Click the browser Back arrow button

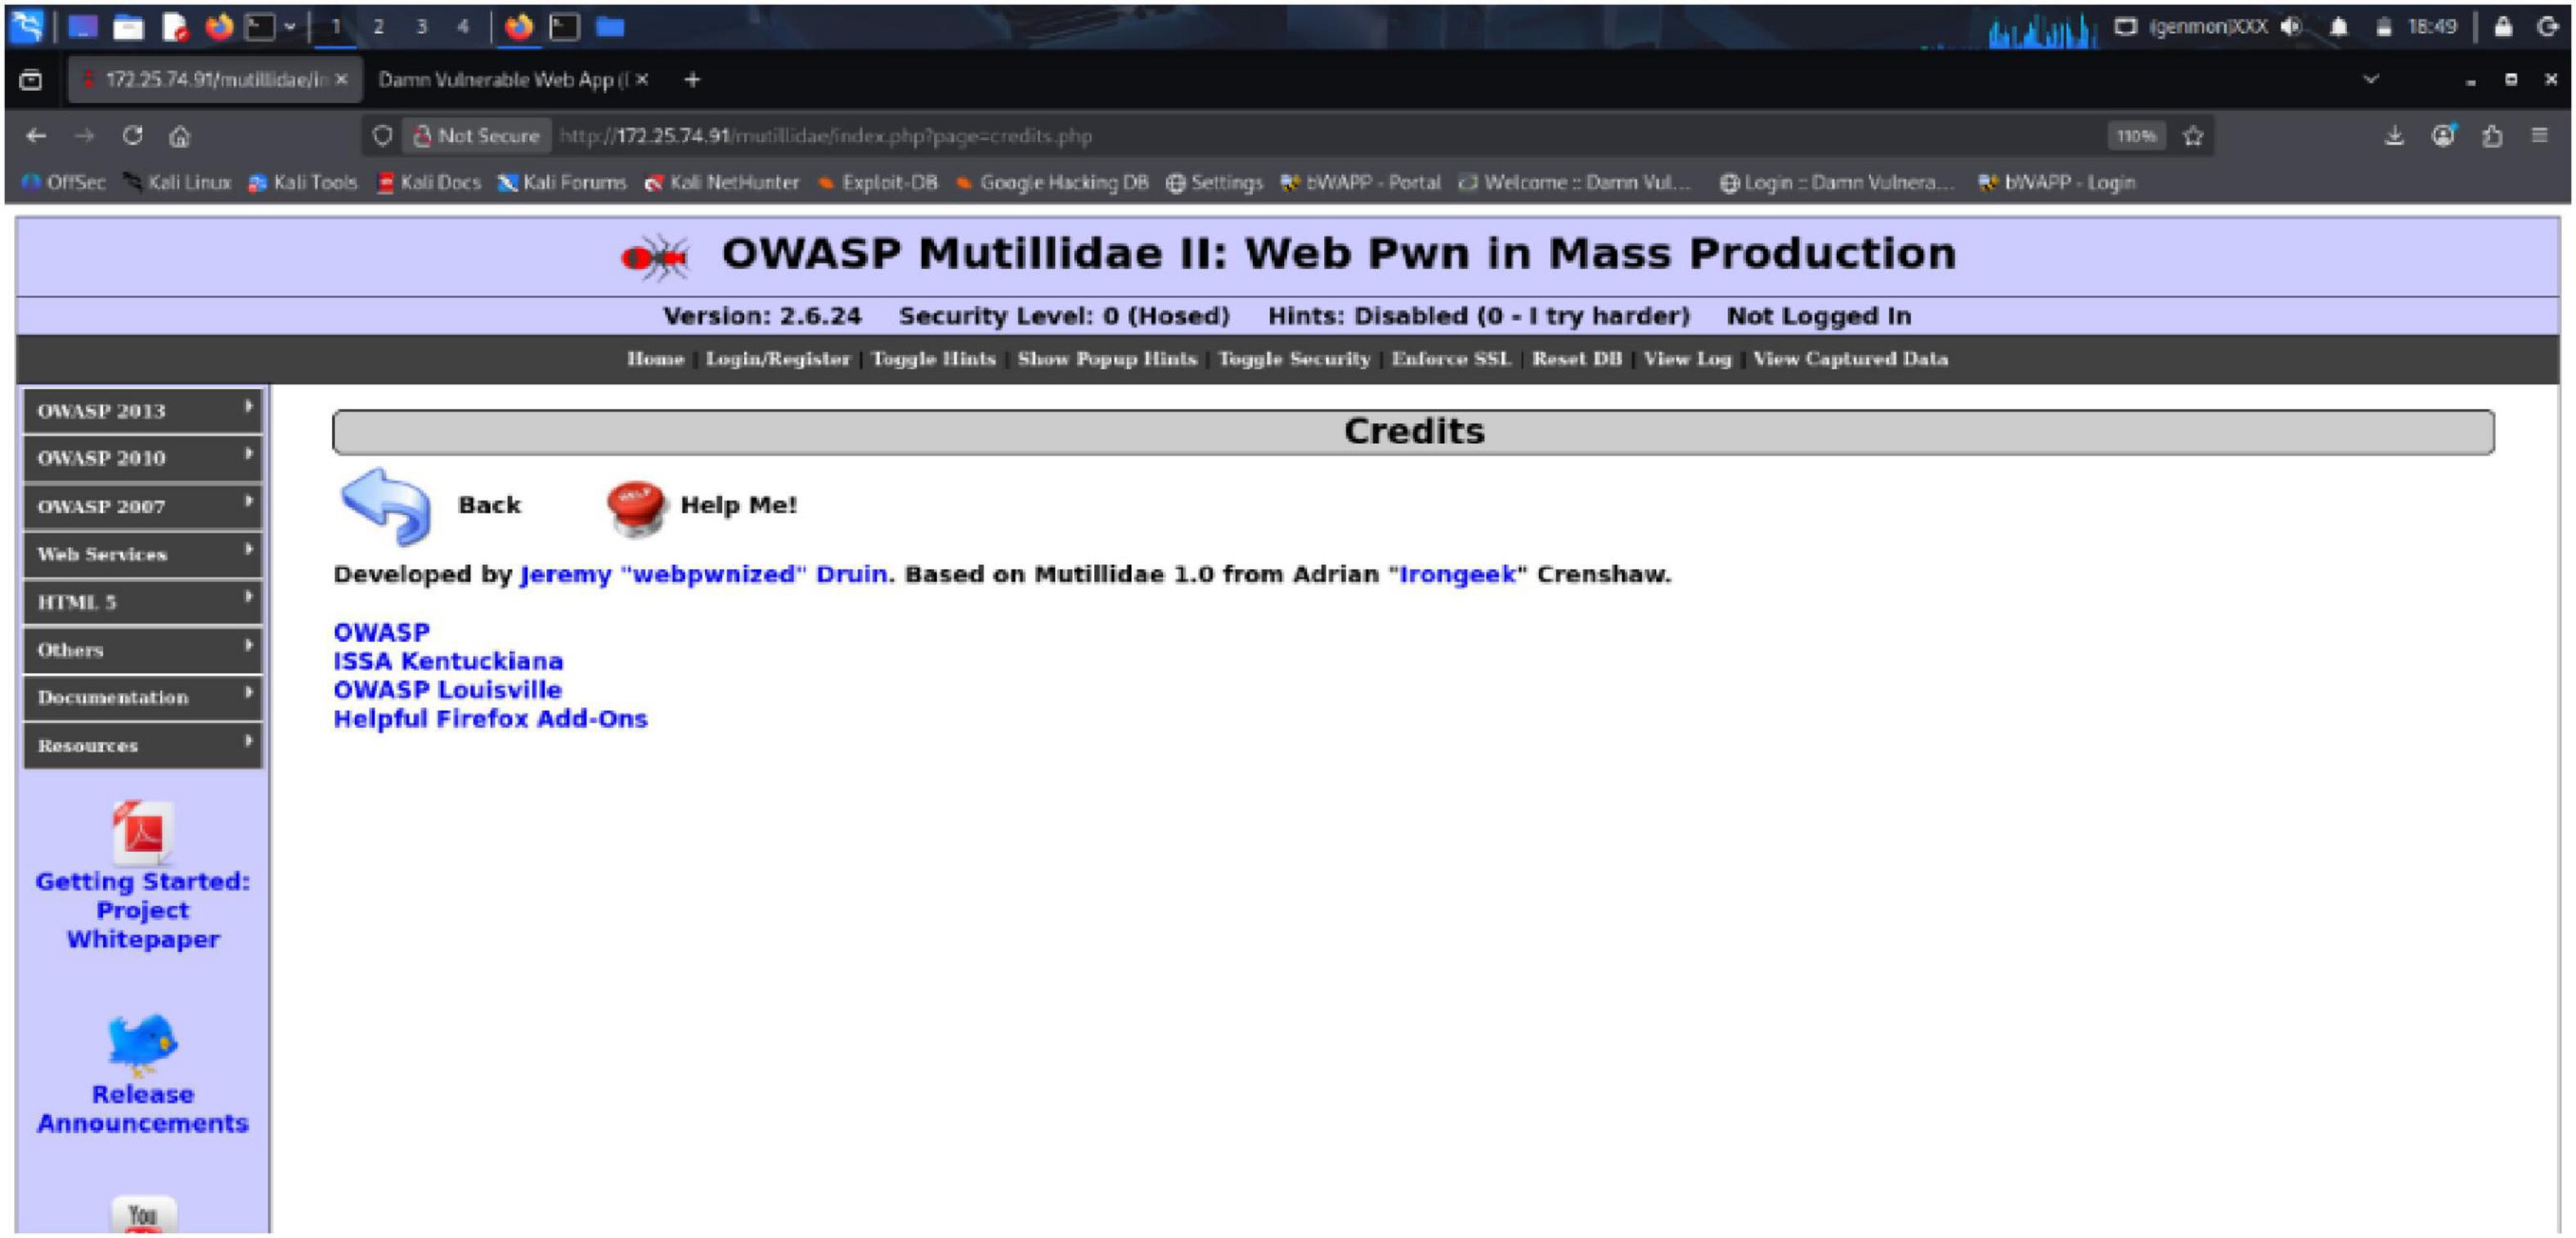tap(37, 136)
